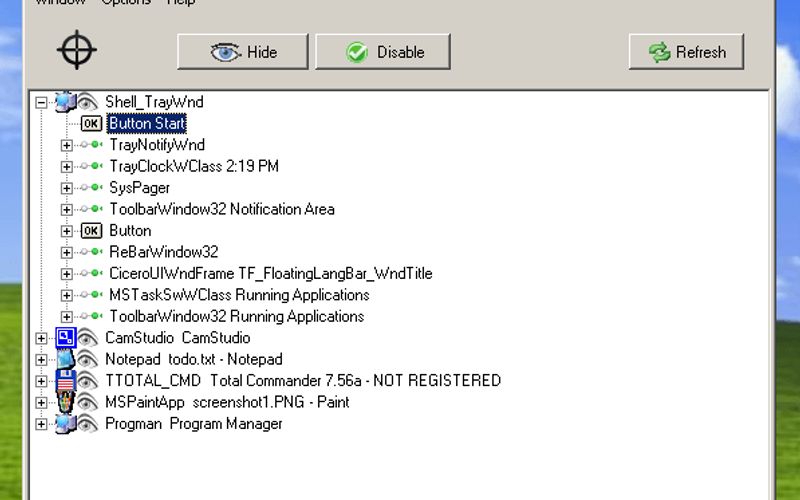Click control icon beside ToolbarWindow32 Notification Area
This screenshot has height=500, width=800.
[91, 209]
